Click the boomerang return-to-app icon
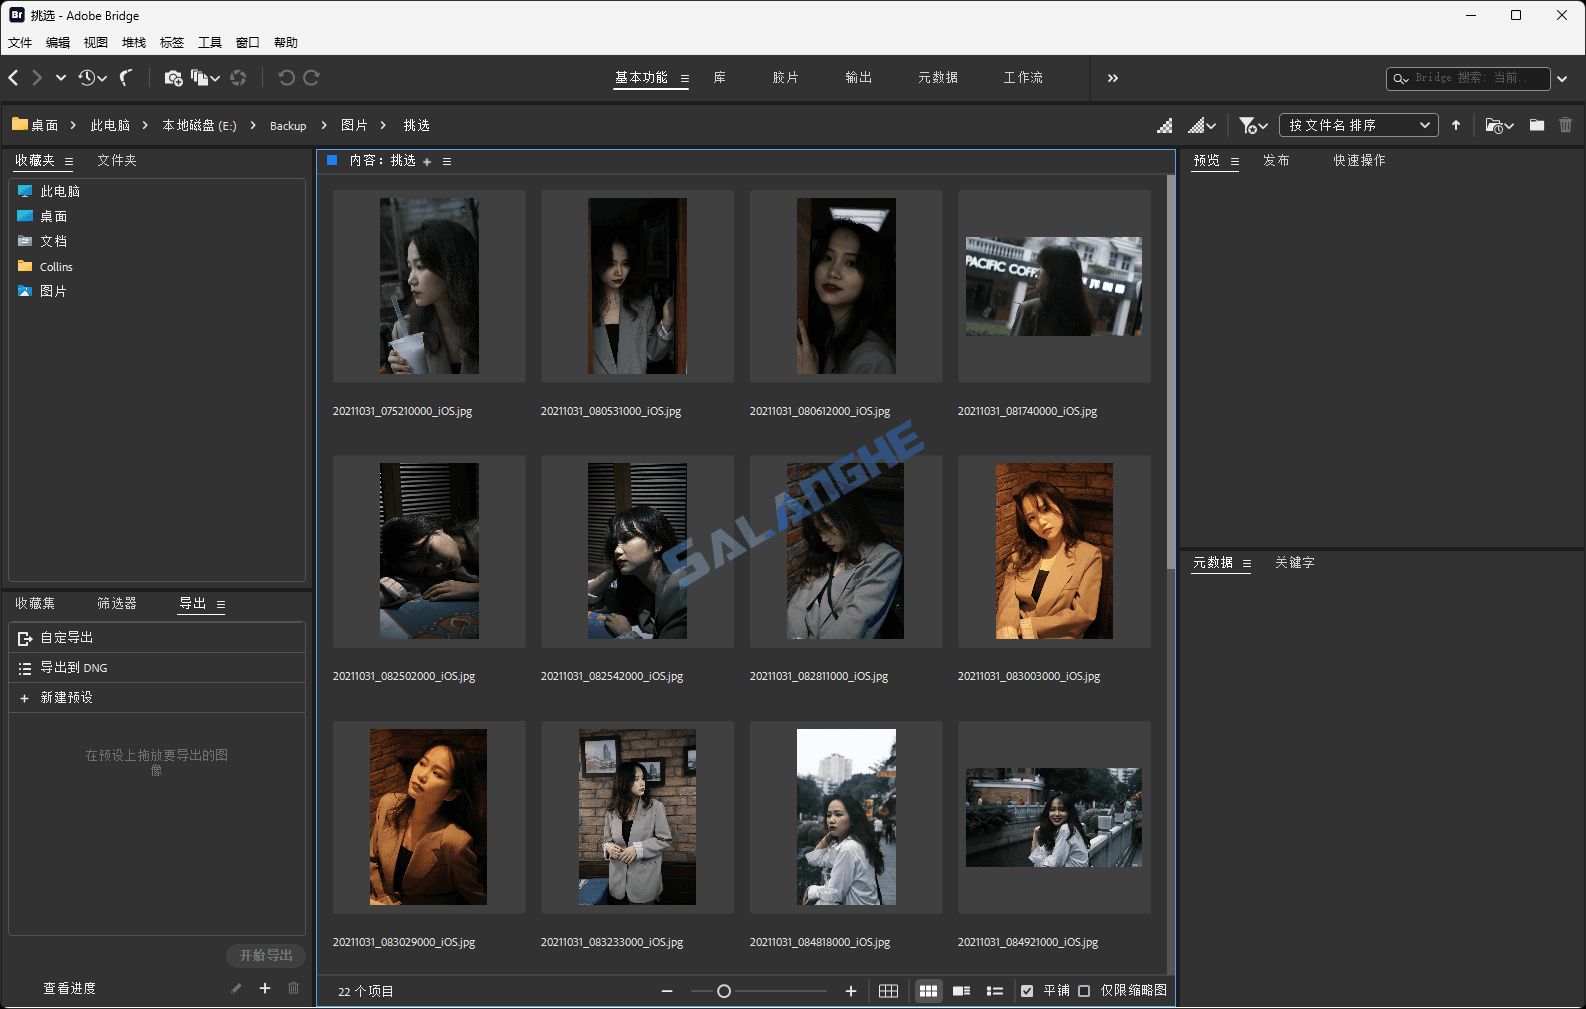The height and width of the screenshot is (1009, 1586). pos(126,78)
